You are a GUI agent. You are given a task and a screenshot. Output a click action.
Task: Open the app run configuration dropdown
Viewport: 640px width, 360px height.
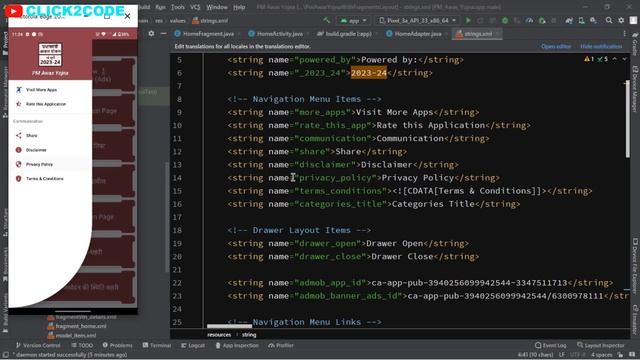[353, 20]
